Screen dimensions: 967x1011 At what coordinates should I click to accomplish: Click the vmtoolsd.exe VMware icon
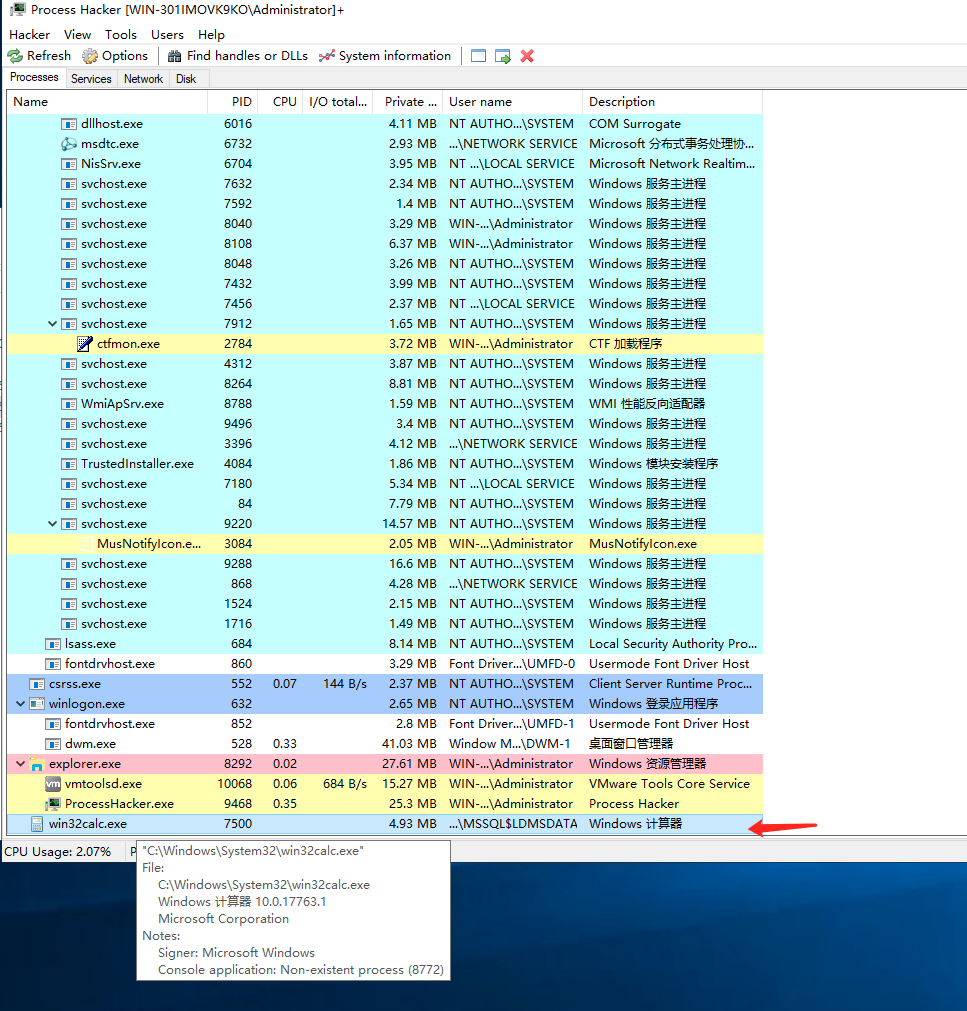pyautogui.click(x=53, y=784)
